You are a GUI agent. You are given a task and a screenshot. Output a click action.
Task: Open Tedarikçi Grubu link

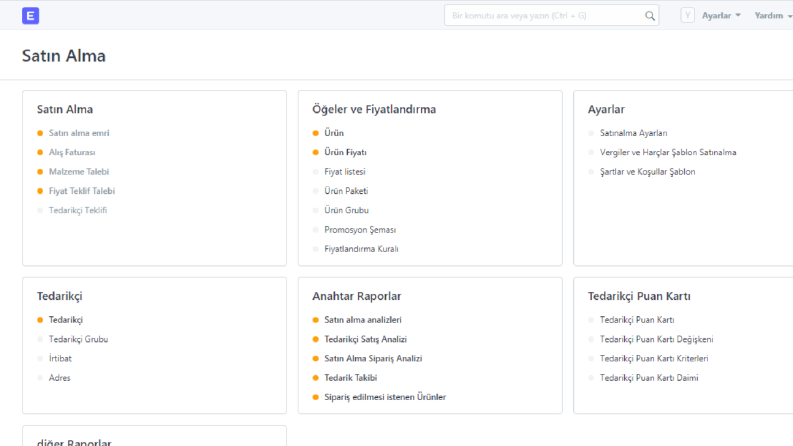(78, 339)
